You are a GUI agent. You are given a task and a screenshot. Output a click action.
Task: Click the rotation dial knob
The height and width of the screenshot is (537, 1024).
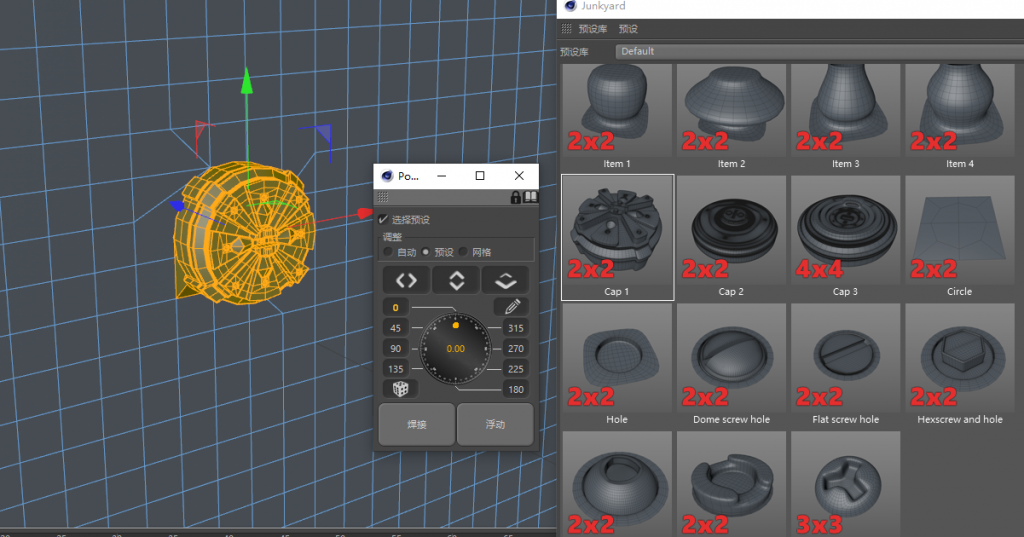tap(455, 348)
